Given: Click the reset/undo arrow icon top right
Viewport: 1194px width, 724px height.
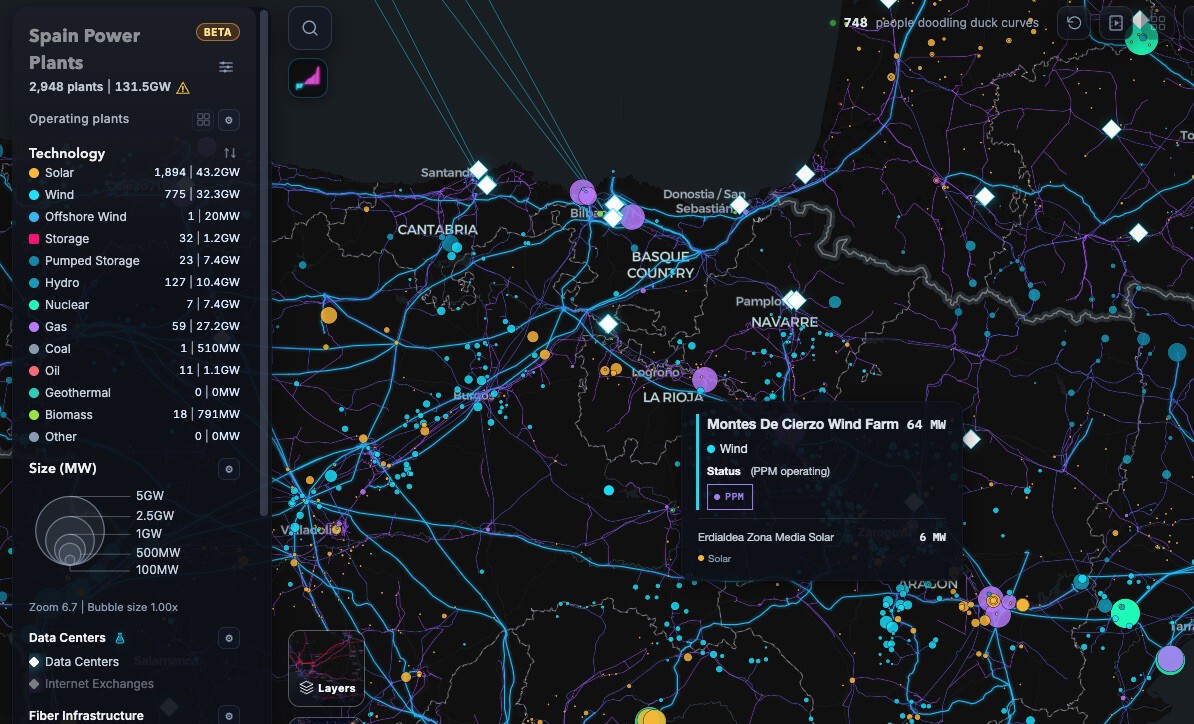Looking at the screenshot, I should coord(1074,23).
